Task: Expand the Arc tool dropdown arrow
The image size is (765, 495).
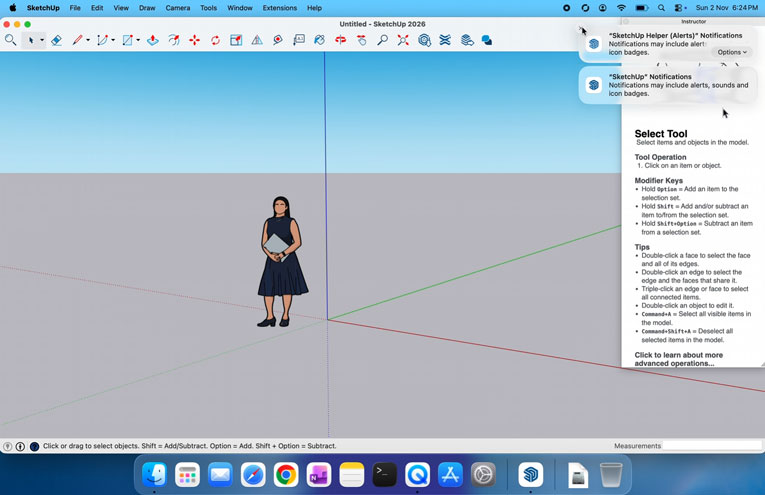Action: click(113, 40)
